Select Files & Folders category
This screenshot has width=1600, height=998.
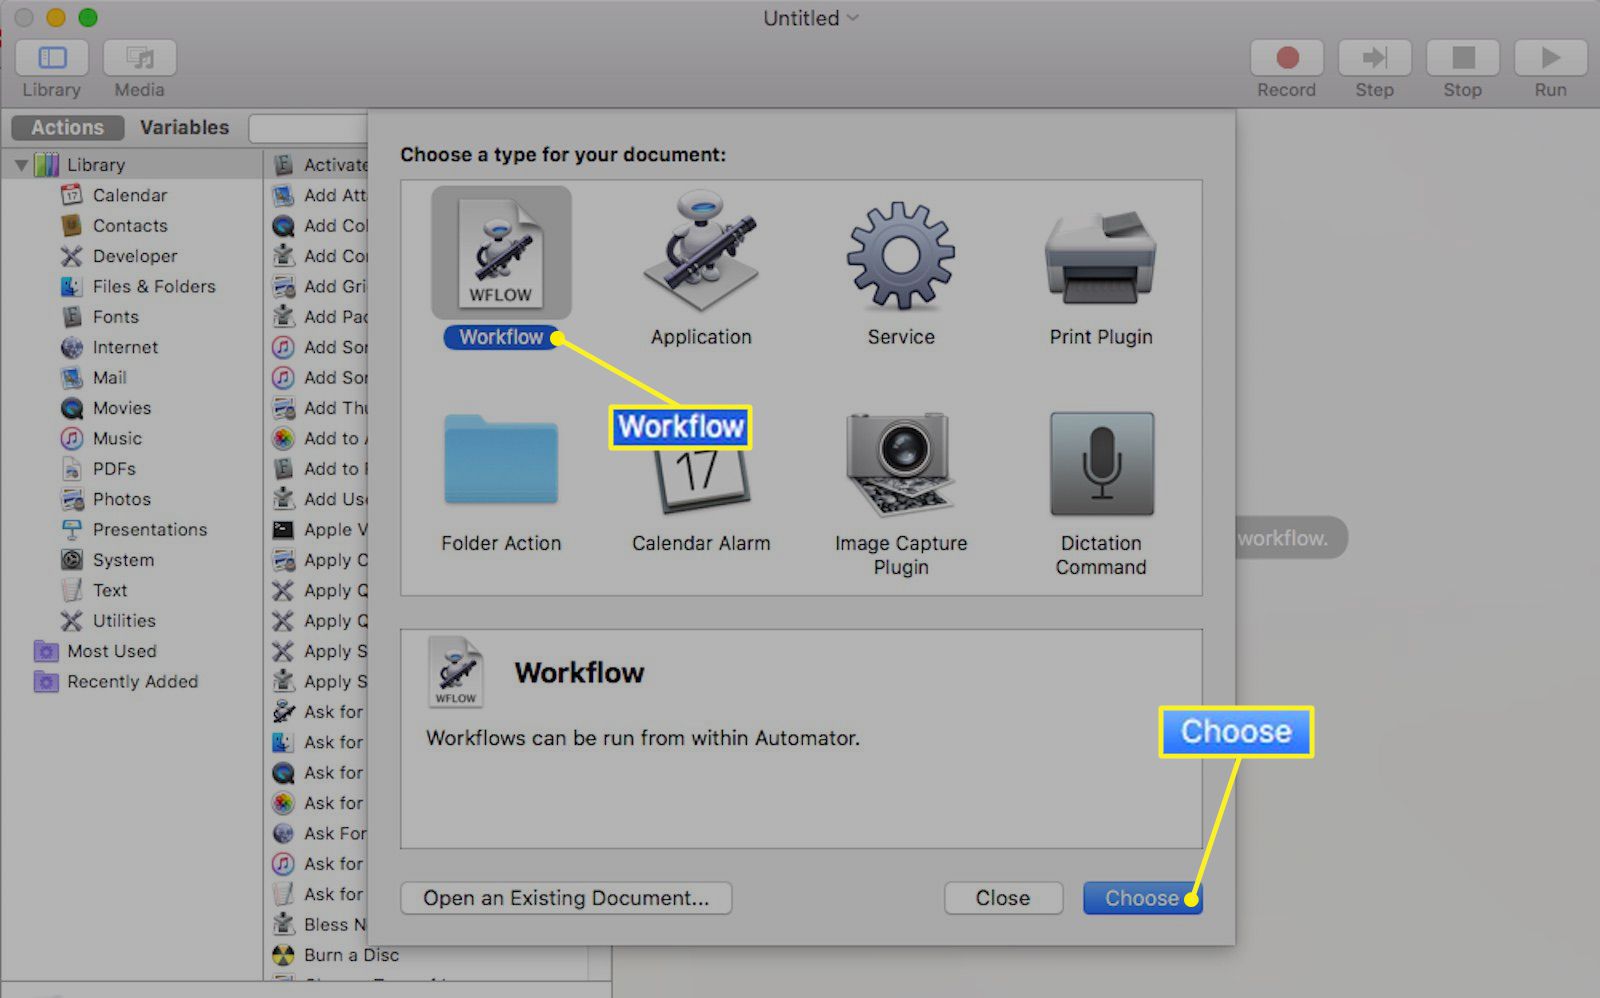[154, 286]
